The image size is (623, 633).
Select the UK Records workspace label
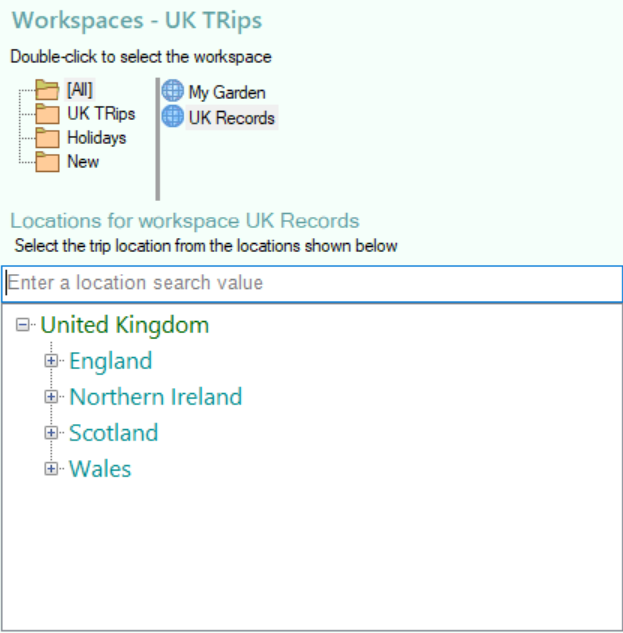click(x=232, y=118)
